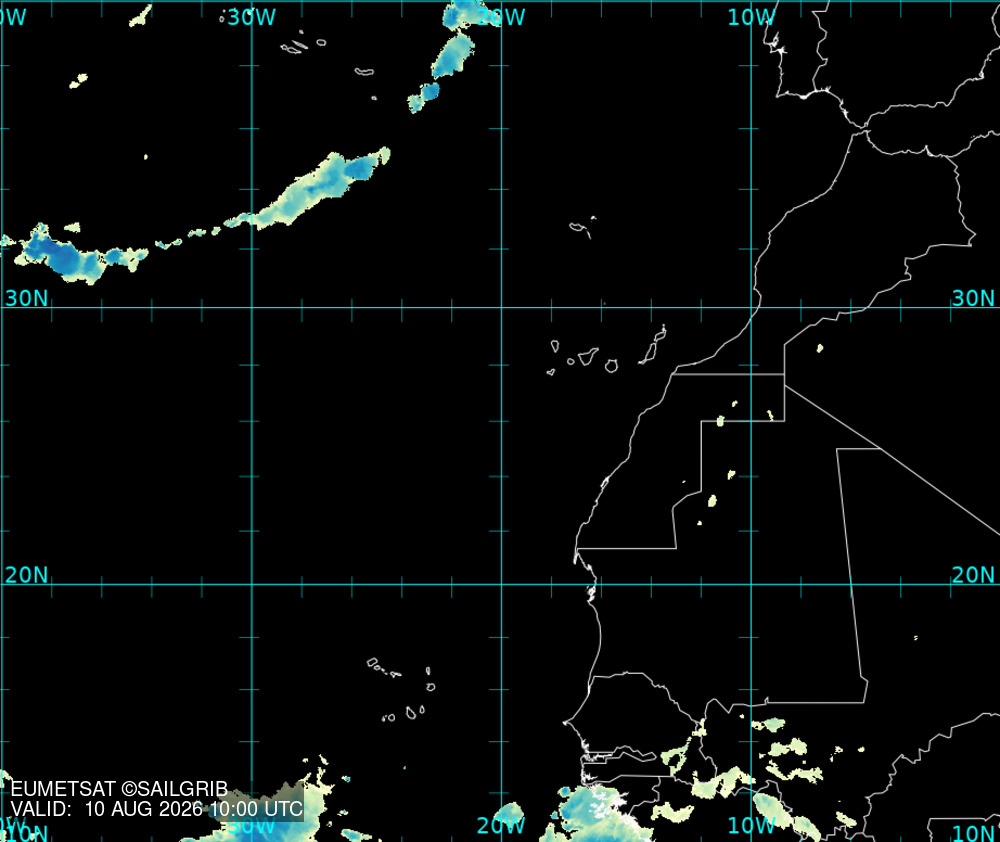Screen dimensions: 1000x842
Task: Click the 20W label at the bottom
Action: click(501, 825)
